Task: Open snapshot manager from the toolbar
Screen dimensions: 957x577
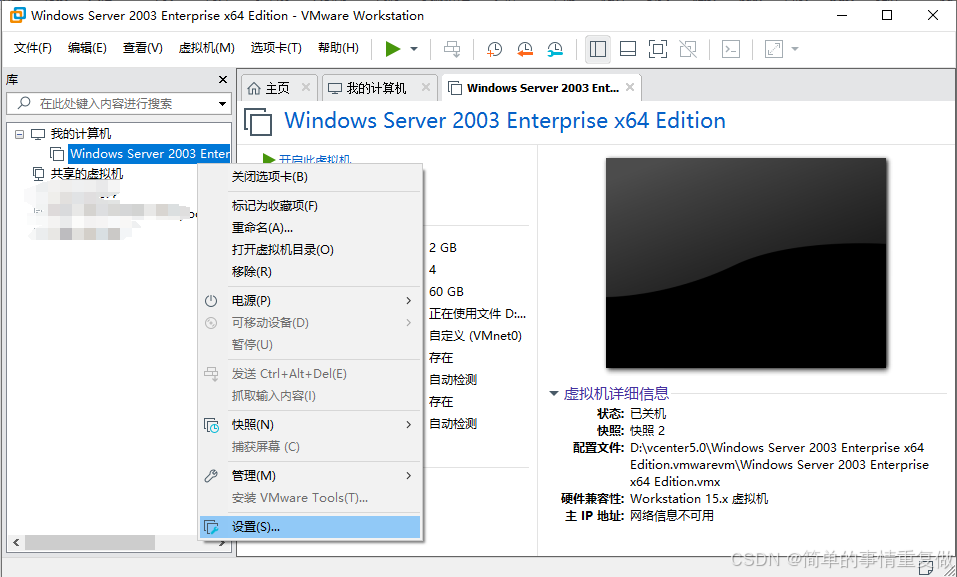Action: (x=555, y=49)
